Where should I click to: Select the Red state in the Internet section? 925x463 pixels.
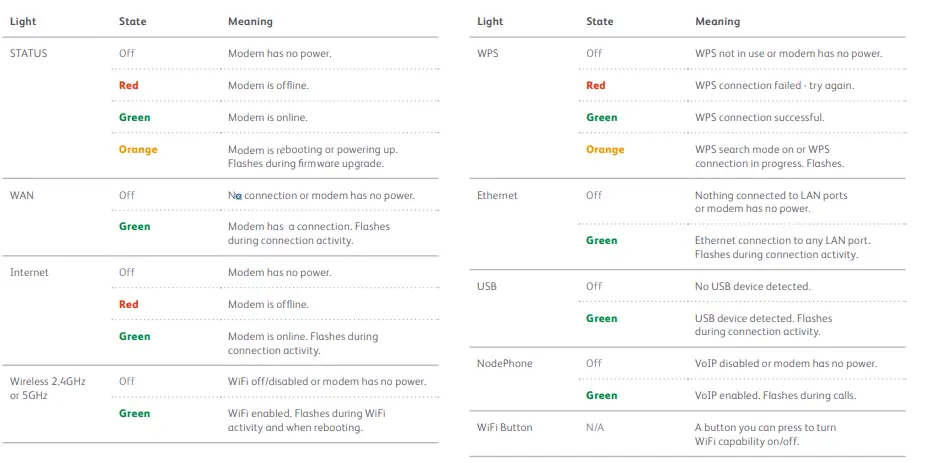point(128,304)
